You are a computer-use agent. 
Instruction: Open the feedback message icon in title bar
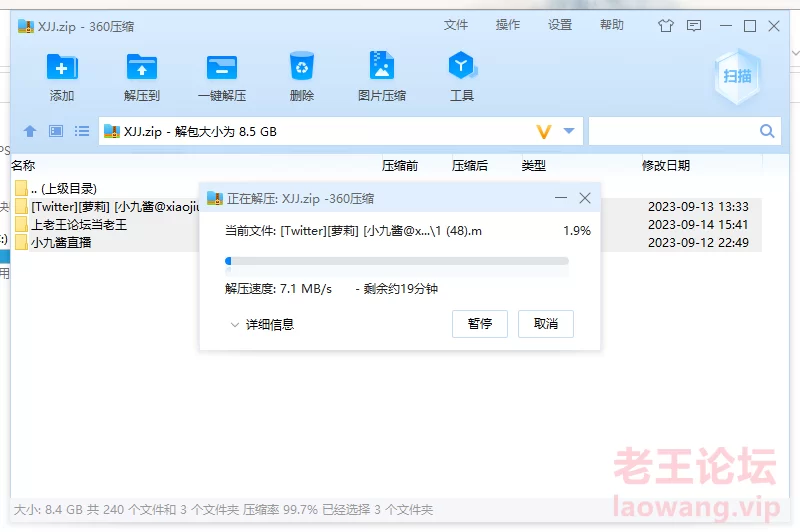pos(694,26)
